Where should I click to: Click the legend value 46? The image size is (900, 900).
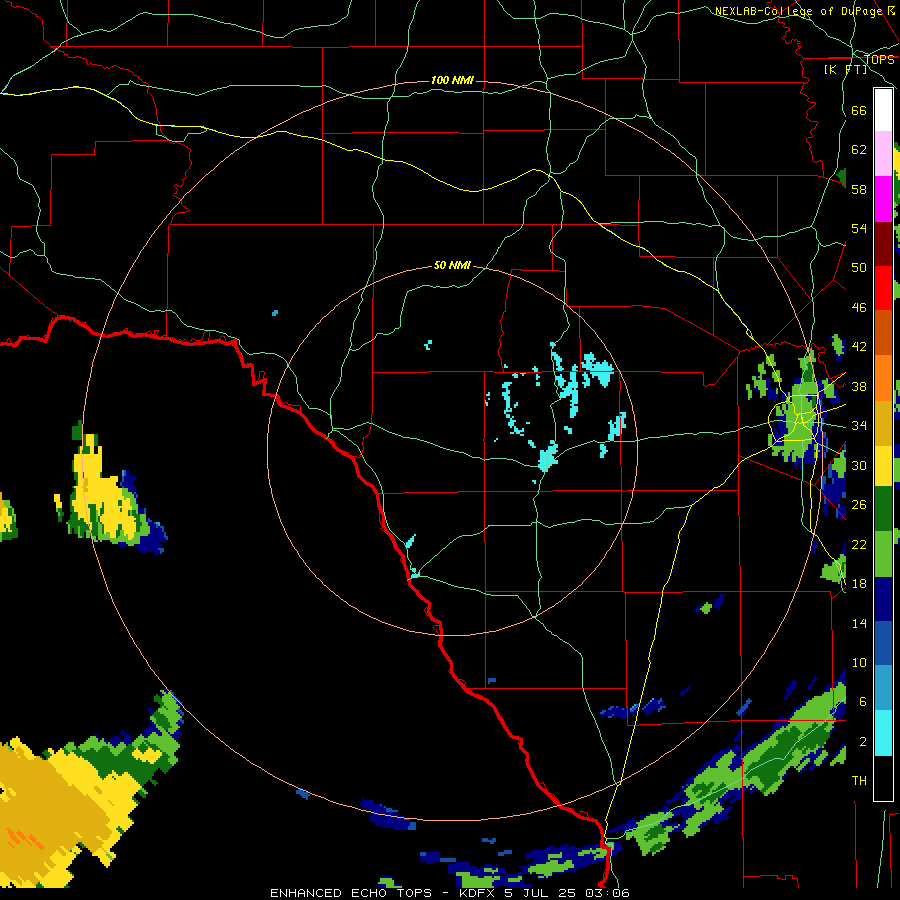pyautogui.click(x=859, y=308)
